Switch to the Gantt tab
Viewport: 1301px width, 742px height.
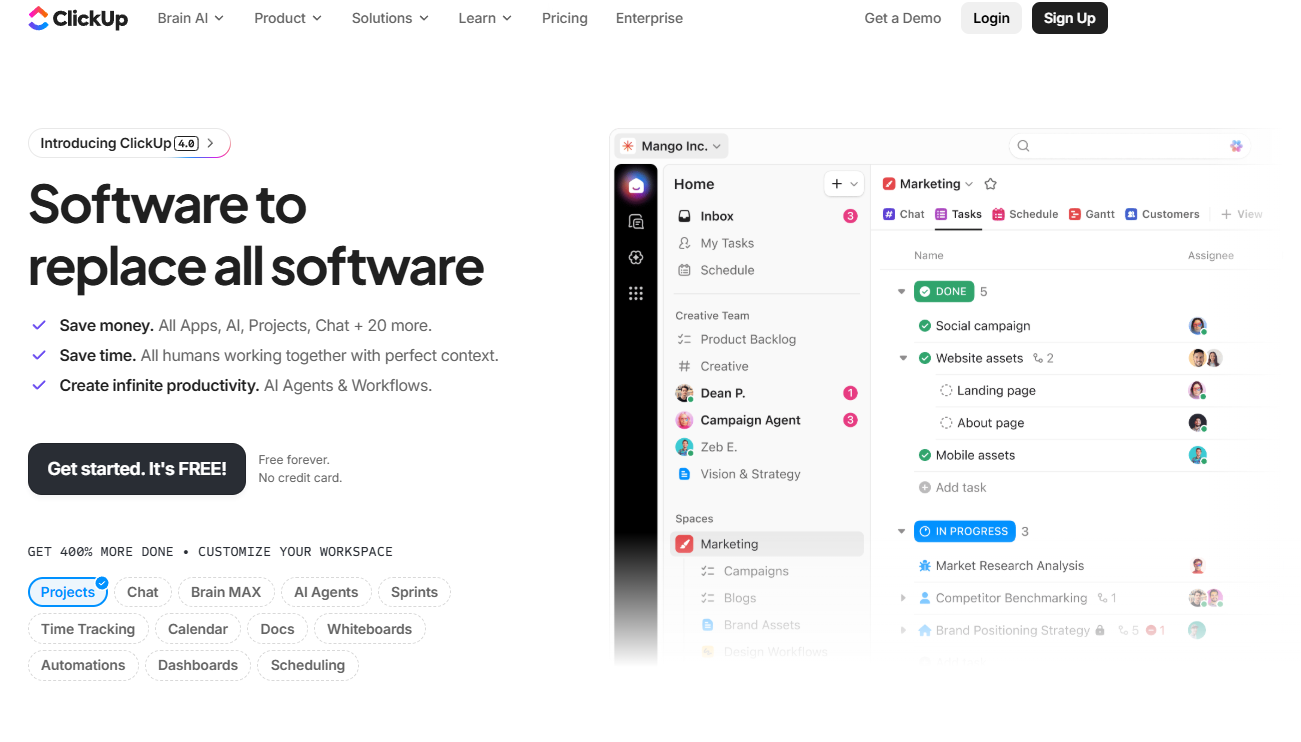(1092, 214)
